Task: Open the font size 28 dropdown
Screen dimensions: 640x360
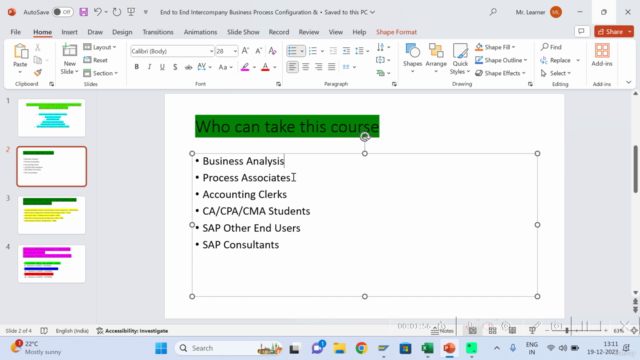Action: click(x=235, y=51)
